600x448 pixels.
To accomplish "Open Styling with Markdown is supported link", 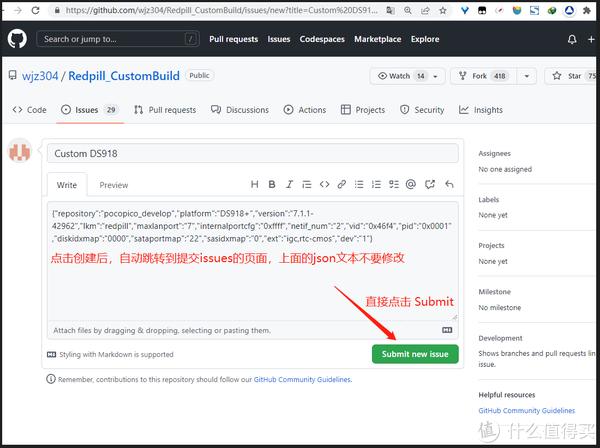I will (110, 354).
